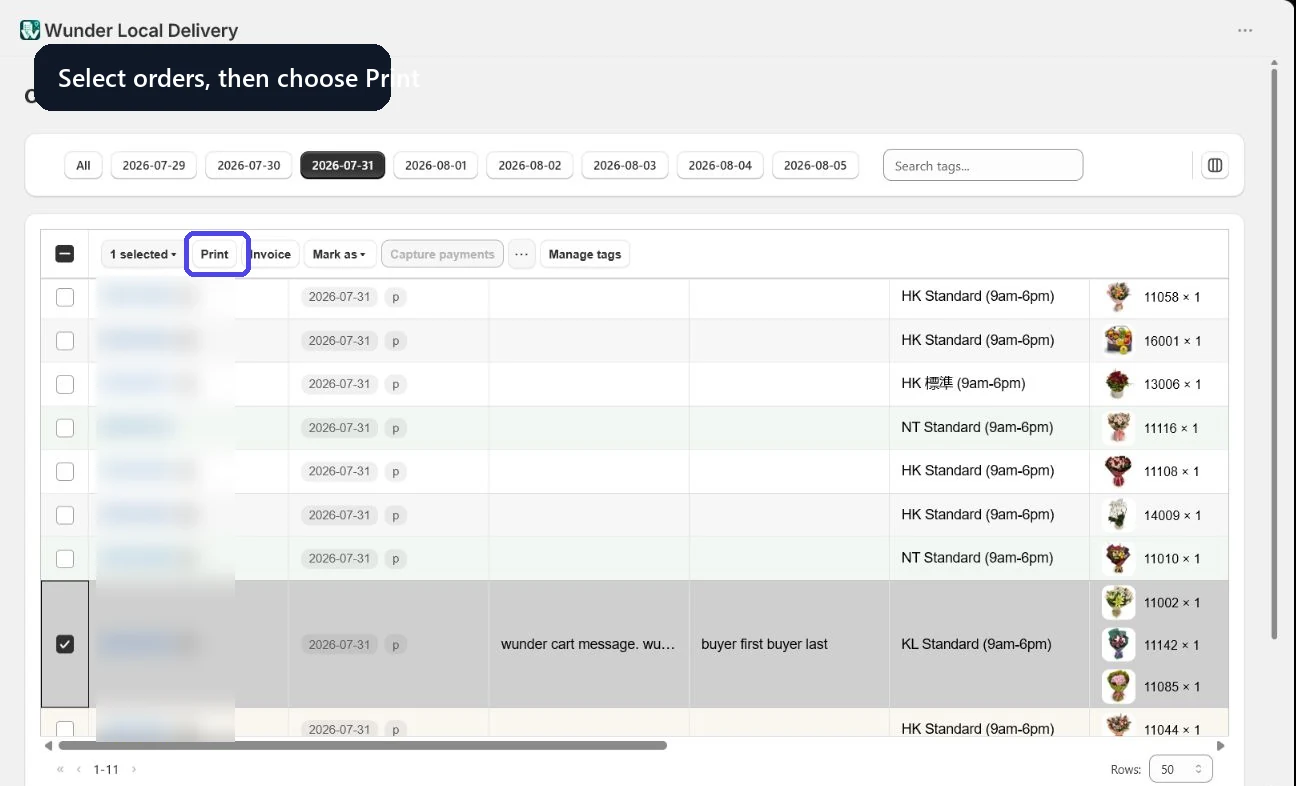Click 'NT Standard (9am-6pm)' in 11116 row
The width and height of the screenshot is (1296, 786).
coord(977,427)
